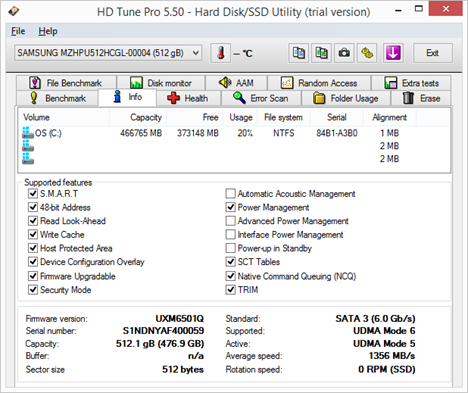Click the third volume drive icon
The height and width of the screenshot is (393, 468).
[x=28, y=158]
